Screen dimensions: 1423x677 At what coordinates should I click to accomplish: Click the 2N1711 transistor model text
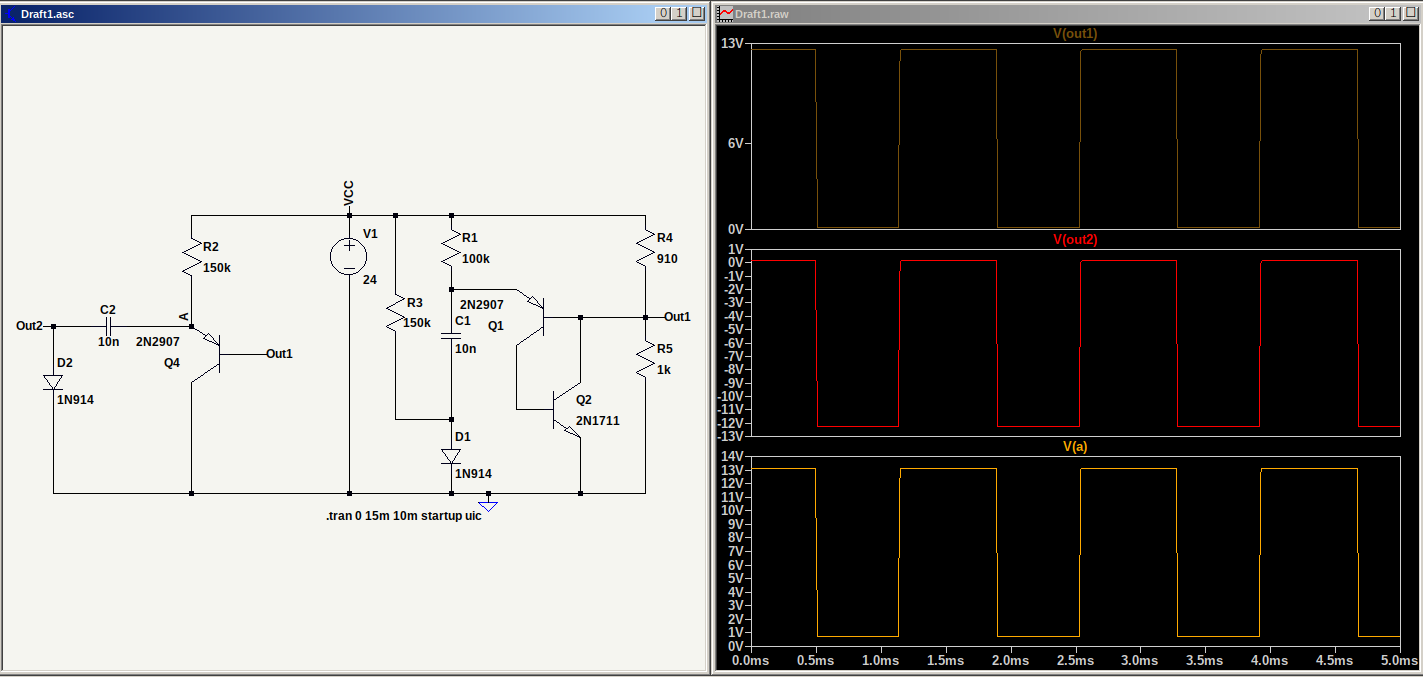pyautogui.click(x=597, y=421)
